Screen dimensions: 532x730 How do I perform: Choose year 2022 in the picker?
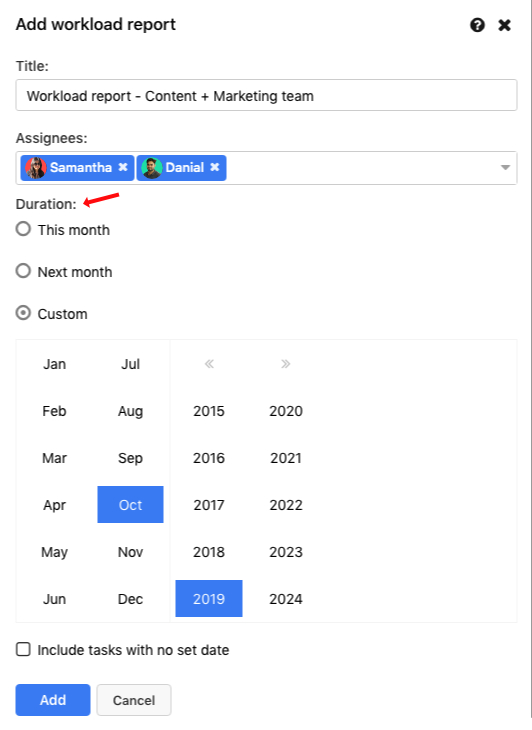286,505
